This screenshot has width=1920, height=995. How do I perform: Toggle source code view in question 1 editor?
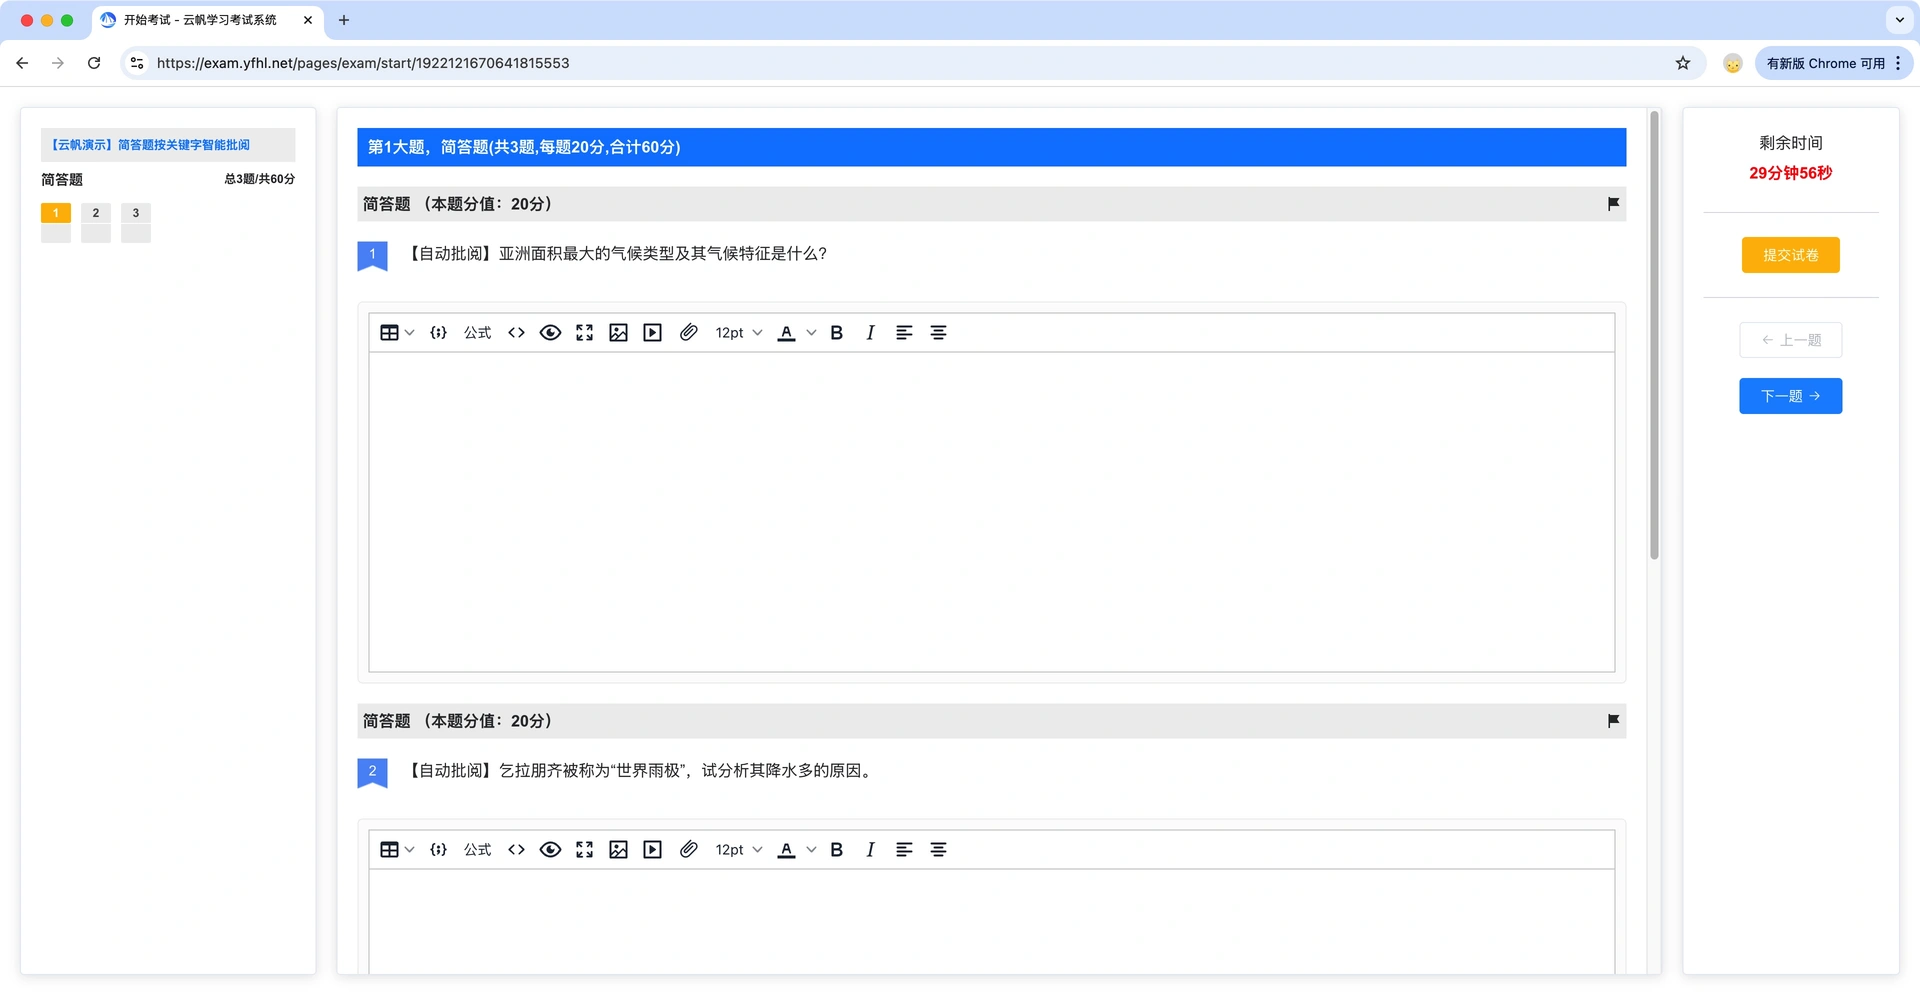[x=516, y=333]
